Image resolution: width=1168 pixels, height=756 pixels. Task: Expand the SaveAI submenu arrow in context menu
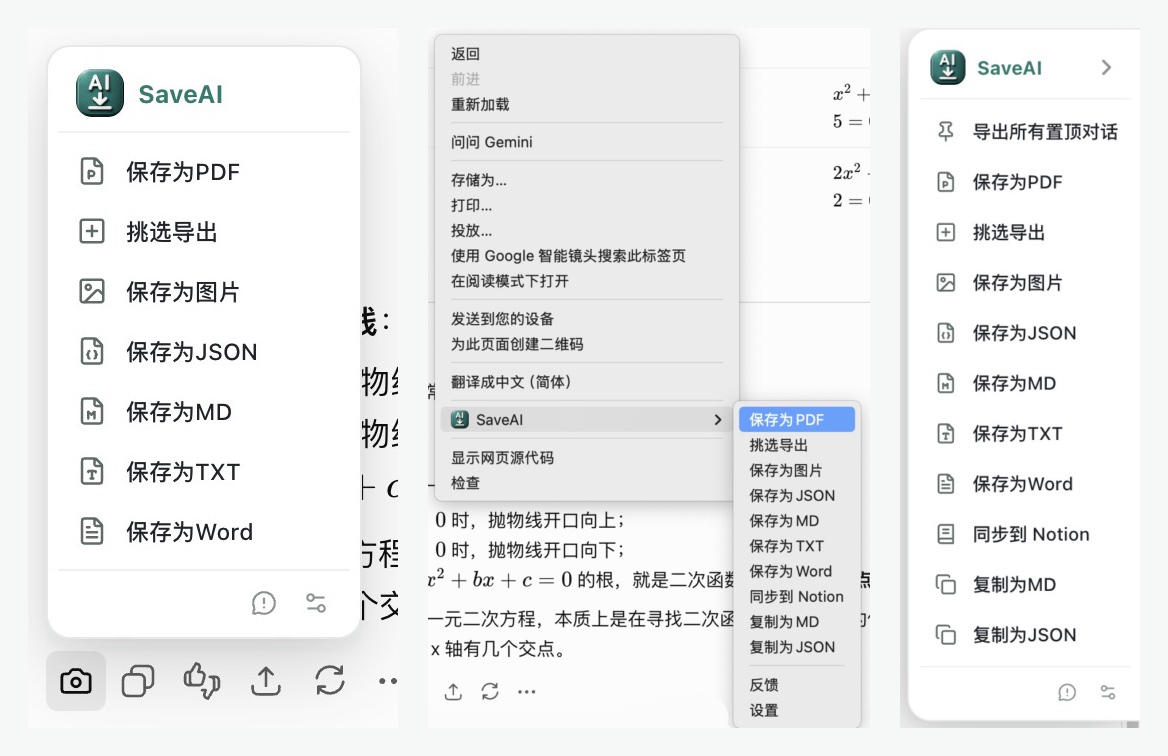pos(717,420)
